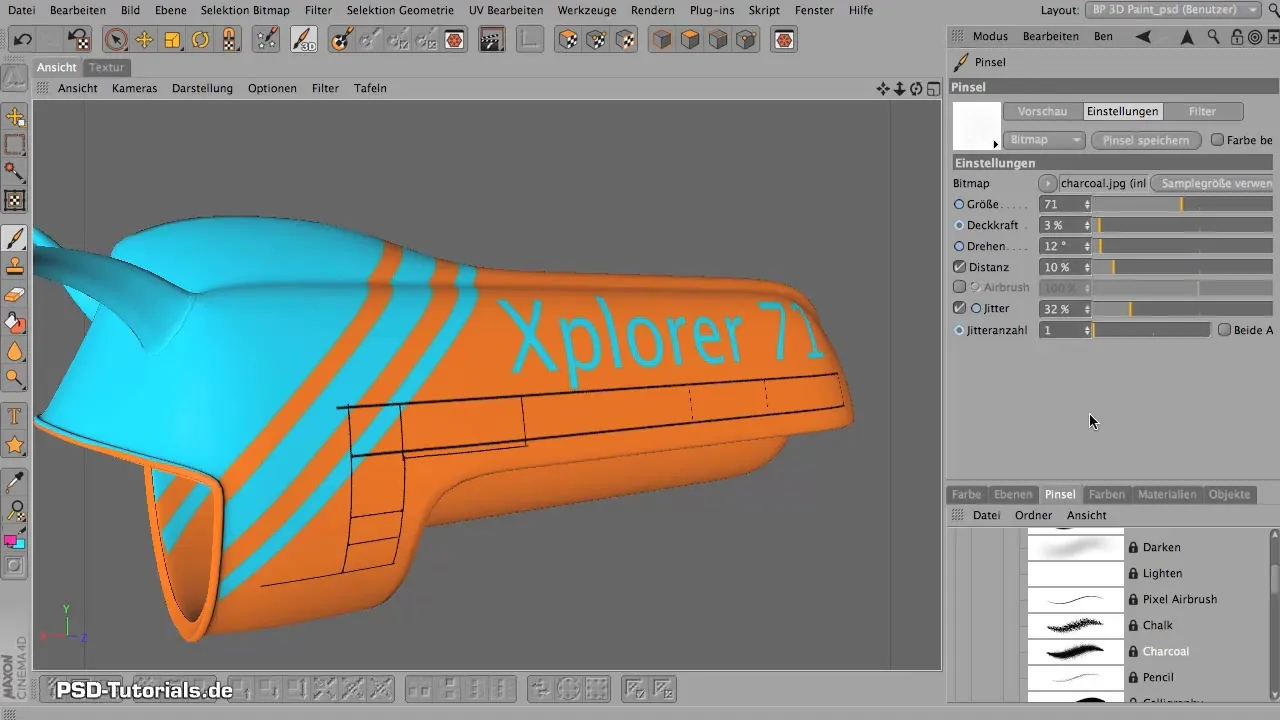Click the Jitter value stepper arrows

click(x=1087, y=309)
